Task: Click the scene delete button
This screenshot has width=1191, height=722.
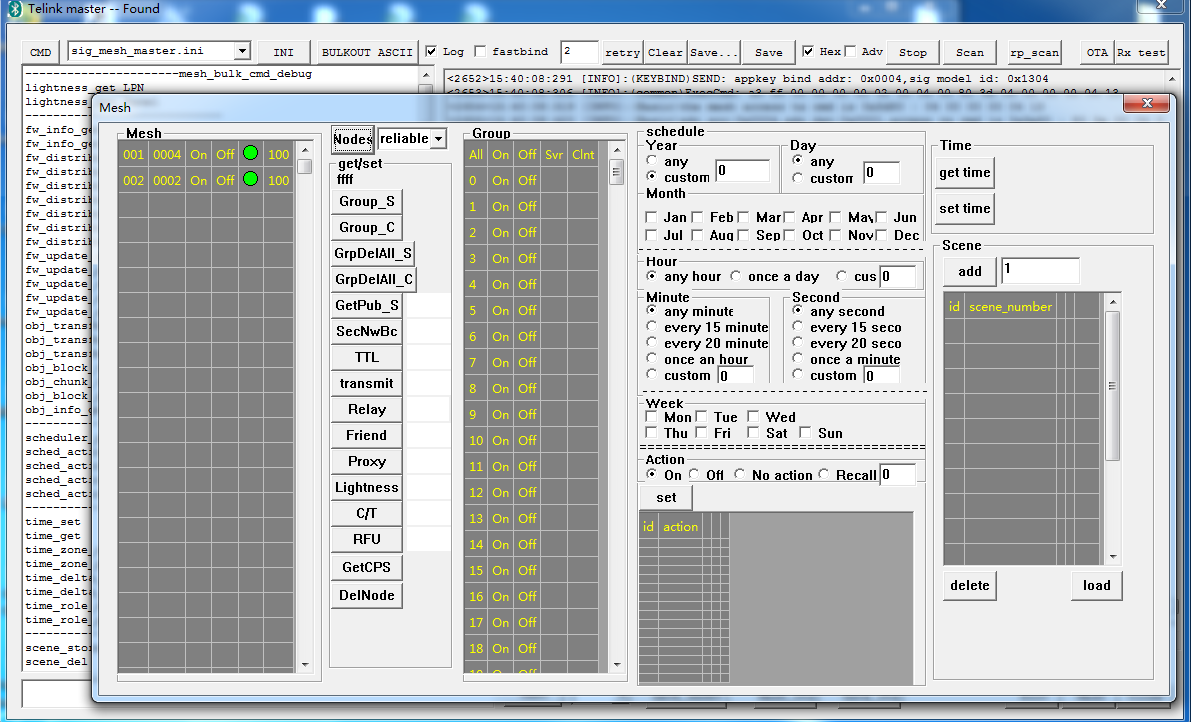Action: coord(970,586)
